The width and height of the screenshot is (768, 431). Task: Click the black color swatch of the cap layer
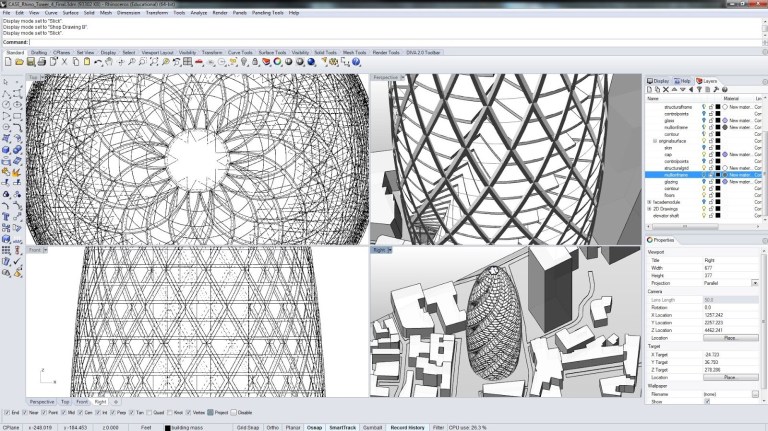718,154
